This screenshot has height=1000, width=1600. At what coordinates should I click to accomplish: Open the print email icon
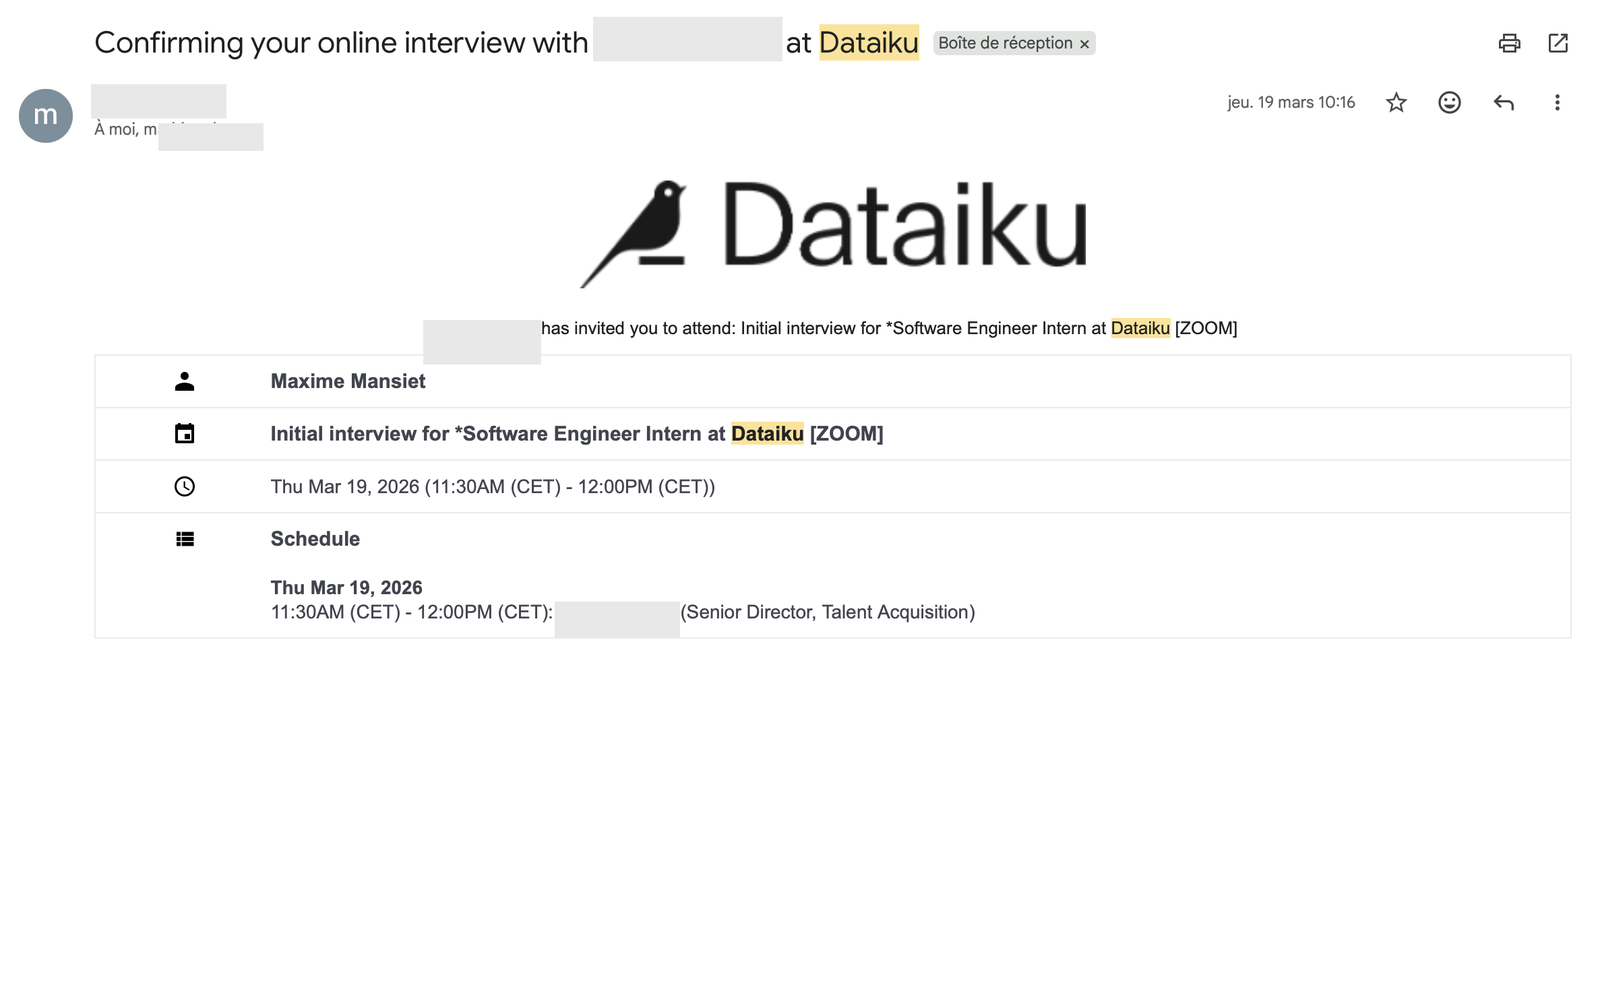(x=1509, y=43)
